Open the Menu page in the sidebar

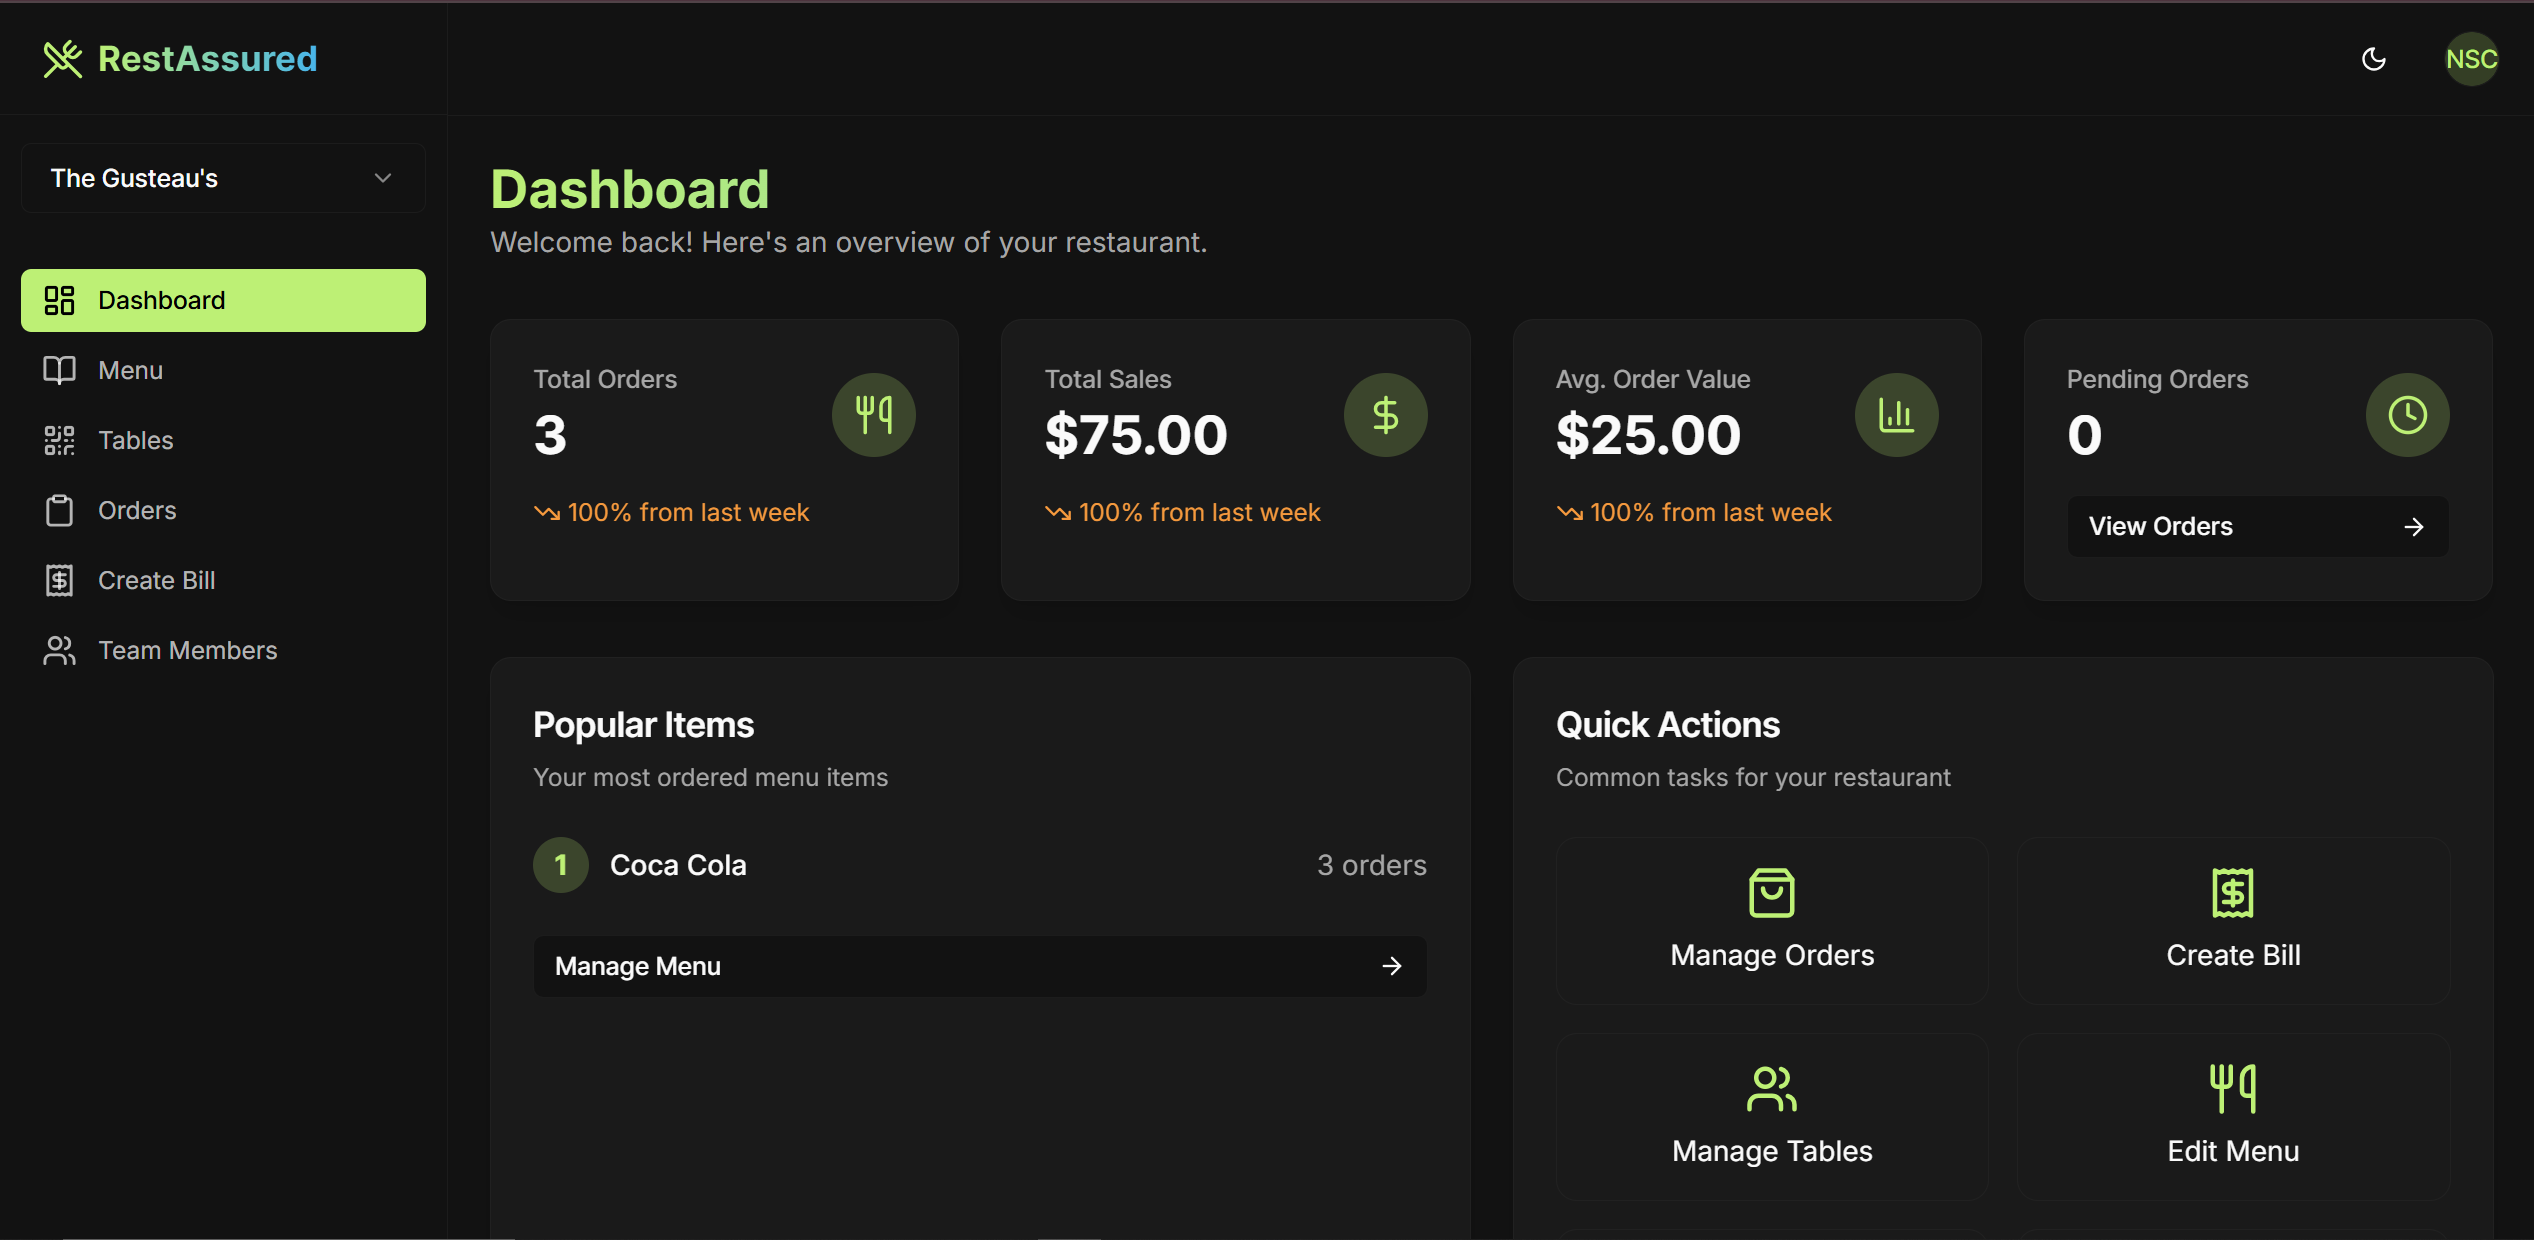pyautogui.click(x=223, y=370)
